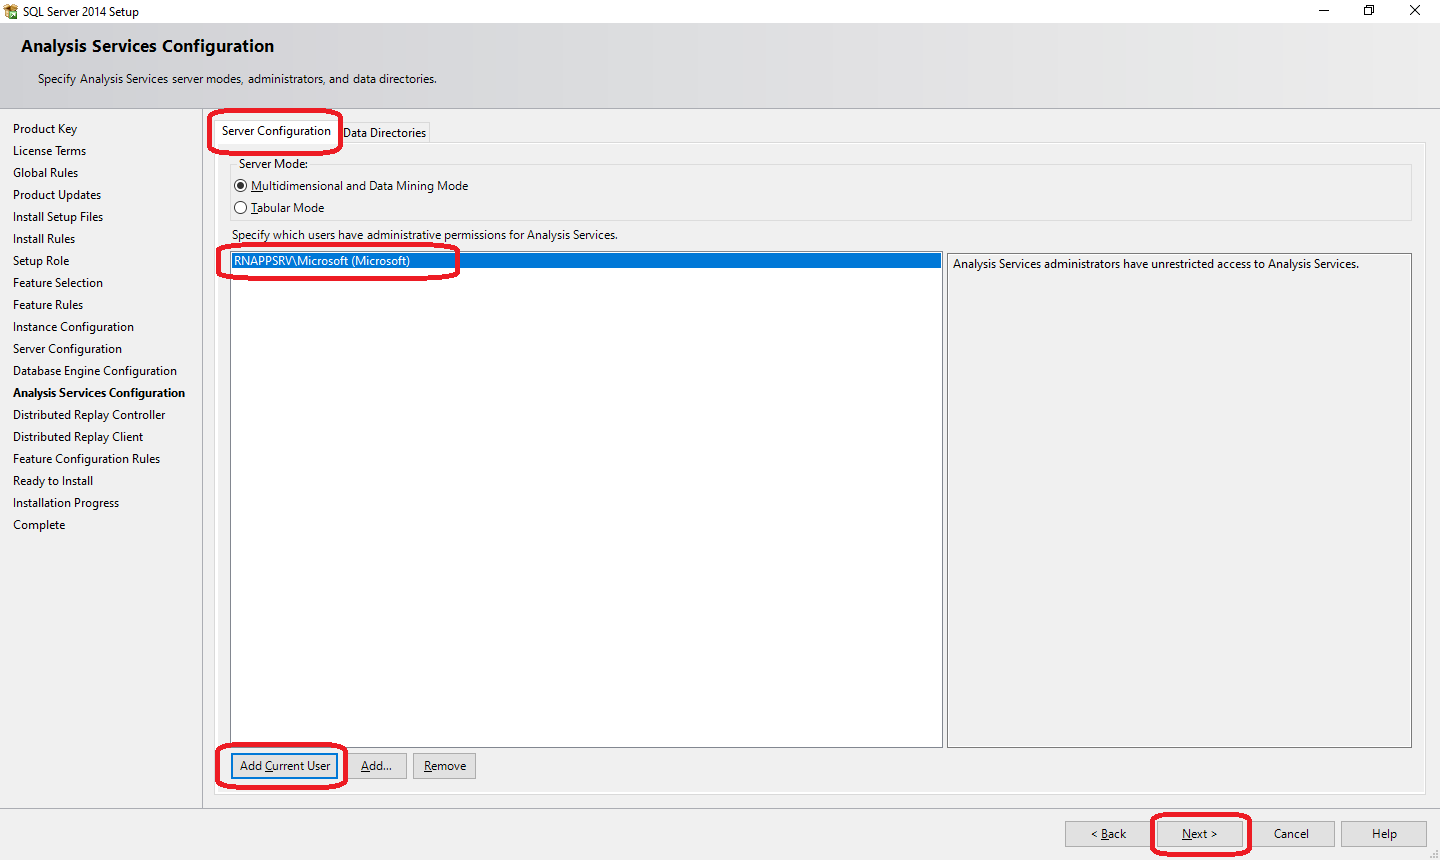The width and height of the screenshot is (1440, 860).
Task: Click Ready to Install step
Action: coord(53,481)
